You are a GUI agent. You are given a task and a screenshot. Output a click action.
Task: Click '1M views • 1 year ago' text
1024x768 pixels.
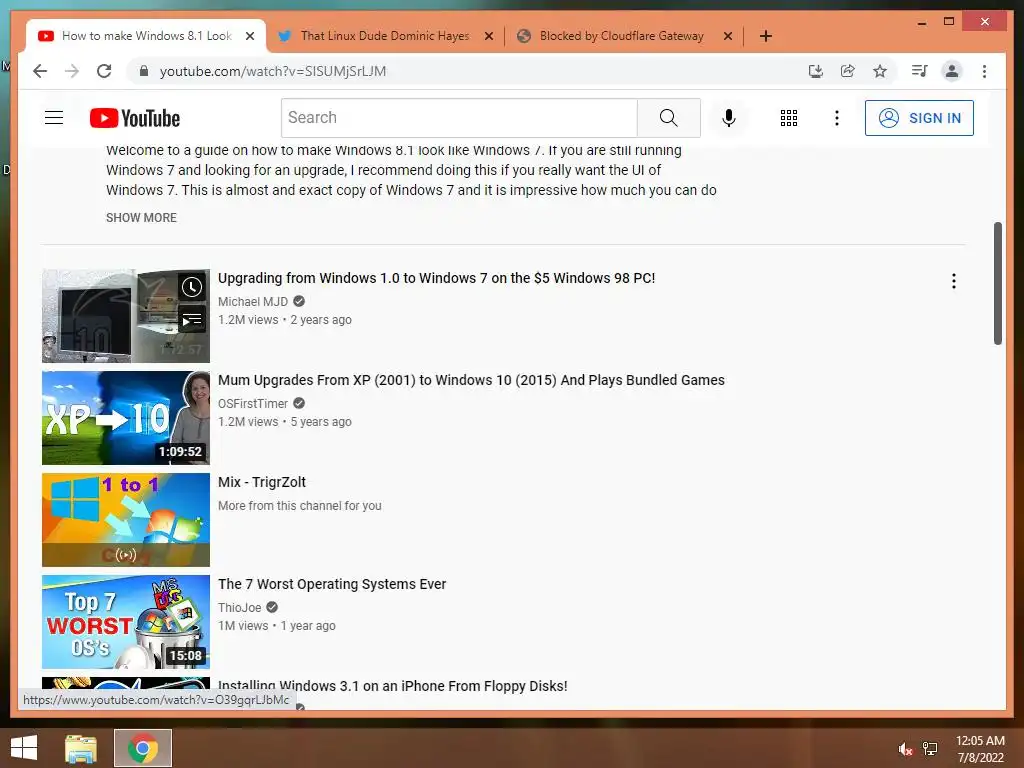277,626
